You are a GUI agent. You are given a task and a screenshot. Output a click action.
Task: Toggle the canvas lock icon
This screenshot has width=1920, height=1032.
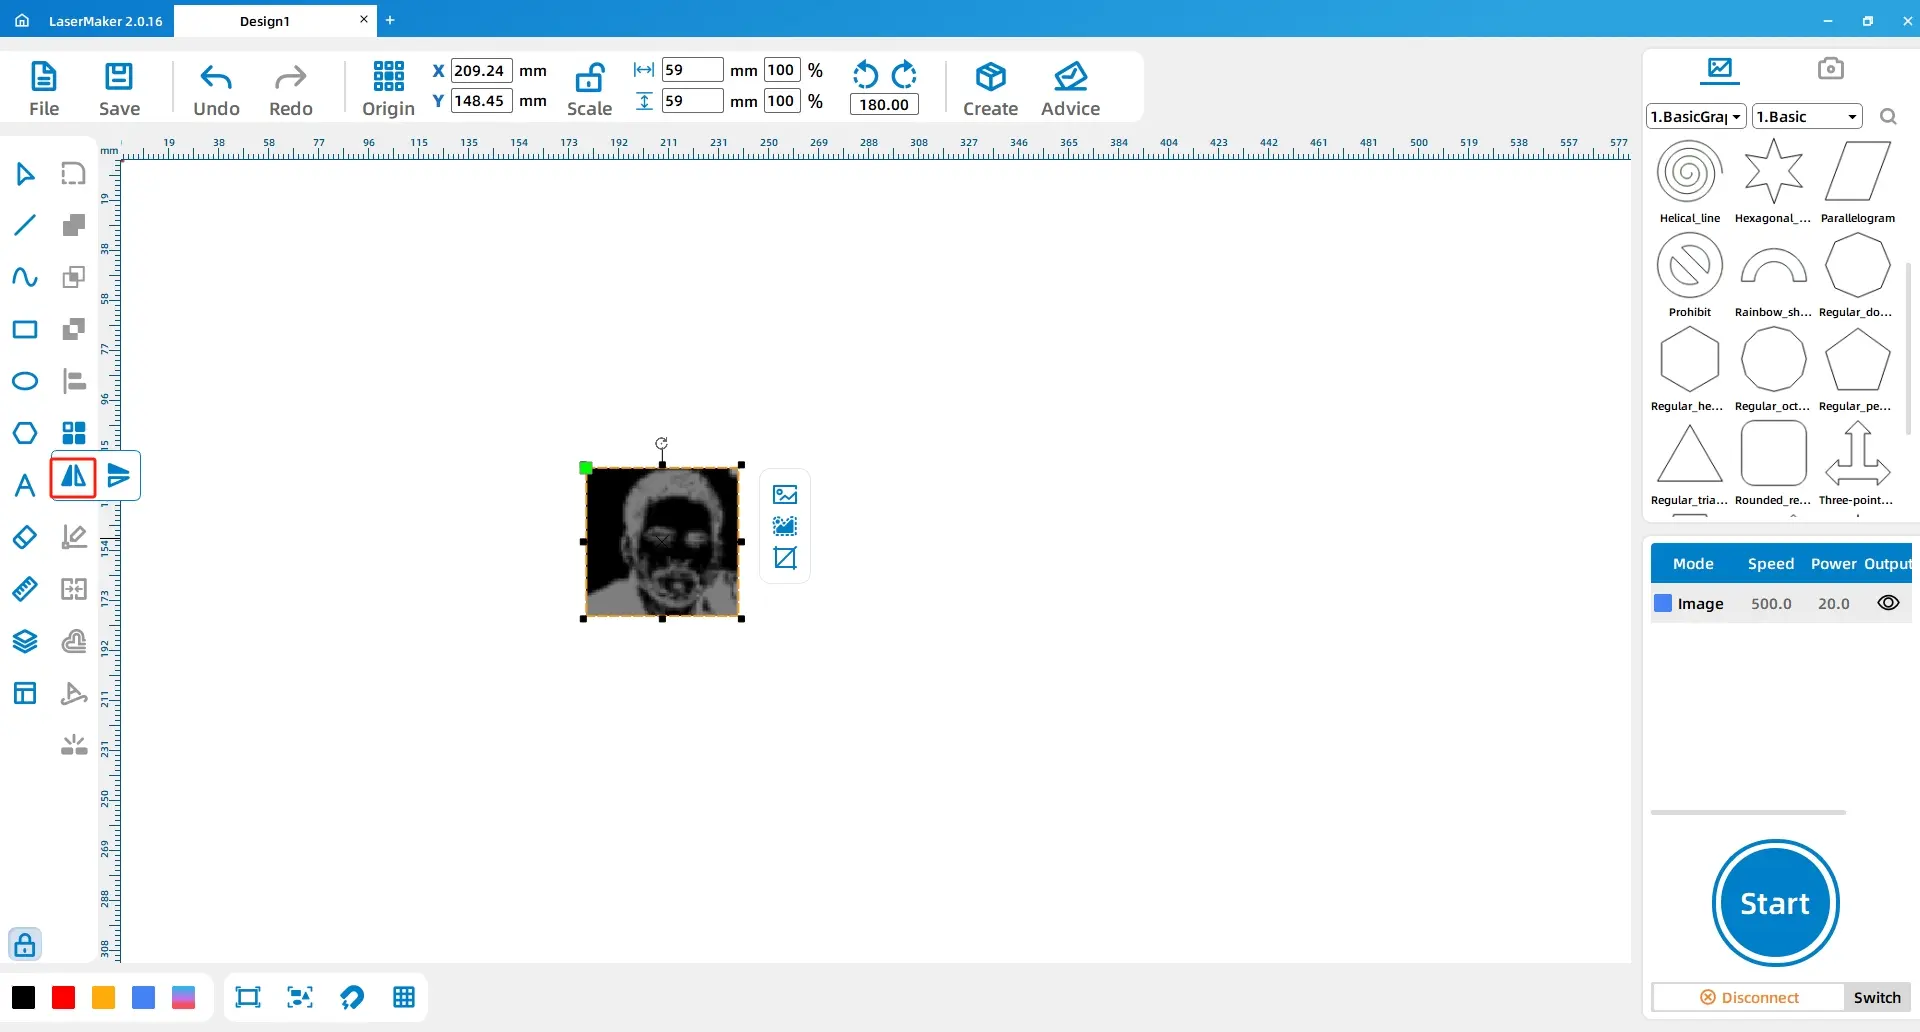[25, 944]
